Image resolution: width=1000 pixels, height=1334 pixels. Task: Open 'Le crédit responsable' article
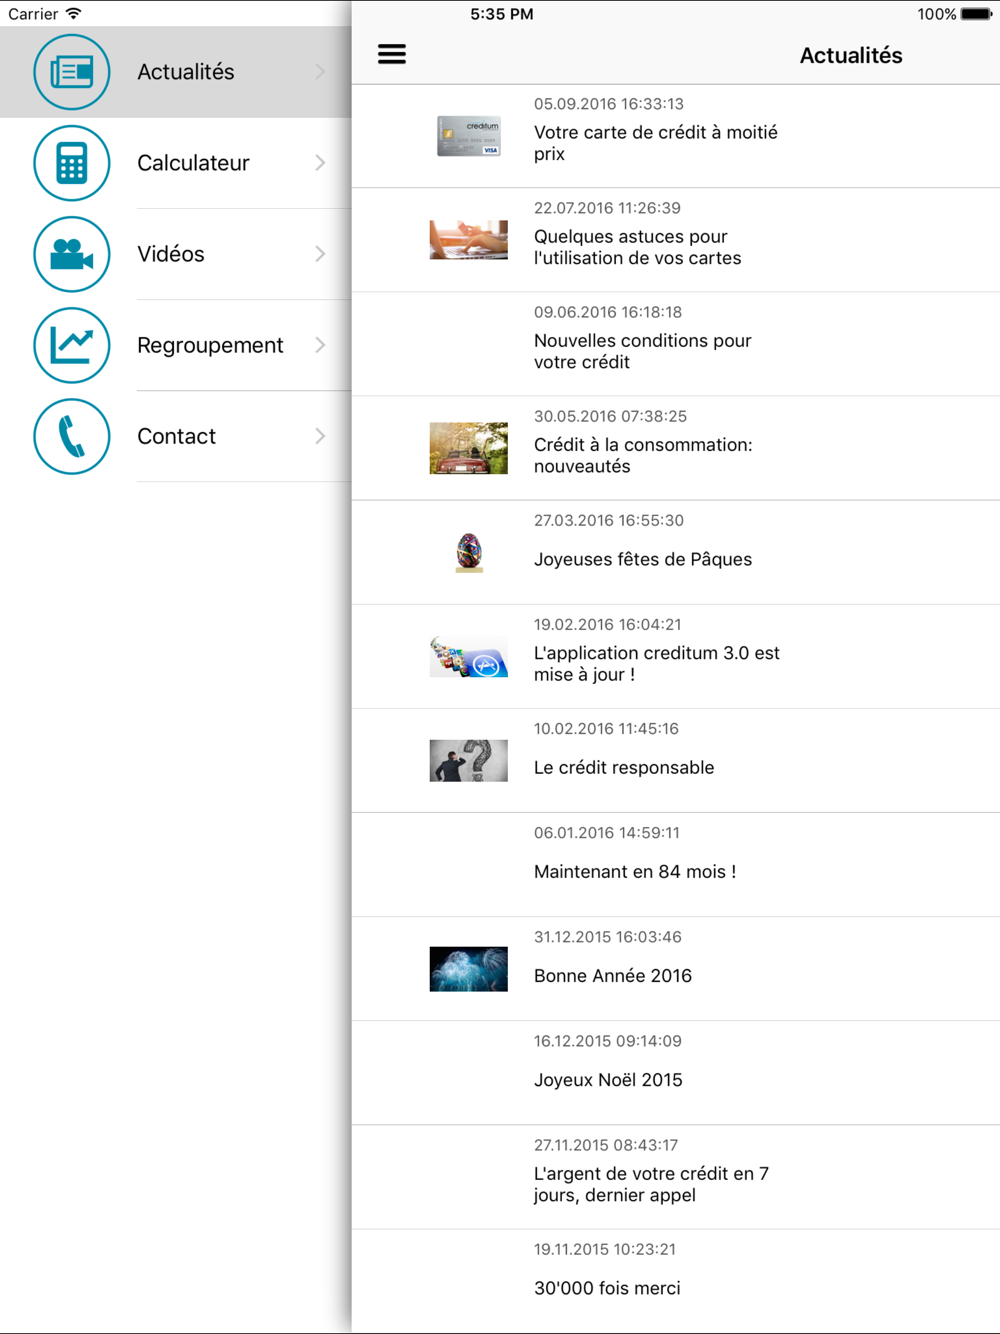pos(624,767)
